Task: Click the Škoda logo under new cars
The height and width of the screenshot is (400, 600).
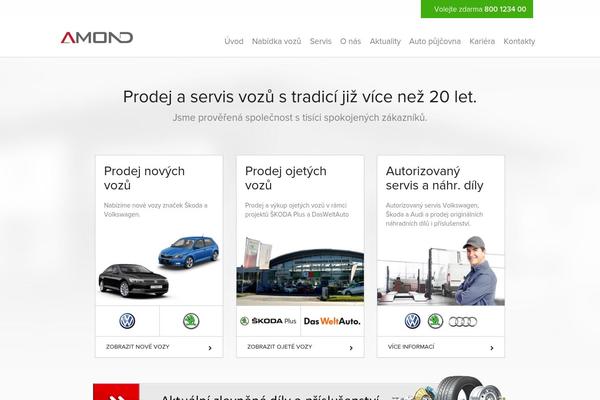Action: (191, 321)
